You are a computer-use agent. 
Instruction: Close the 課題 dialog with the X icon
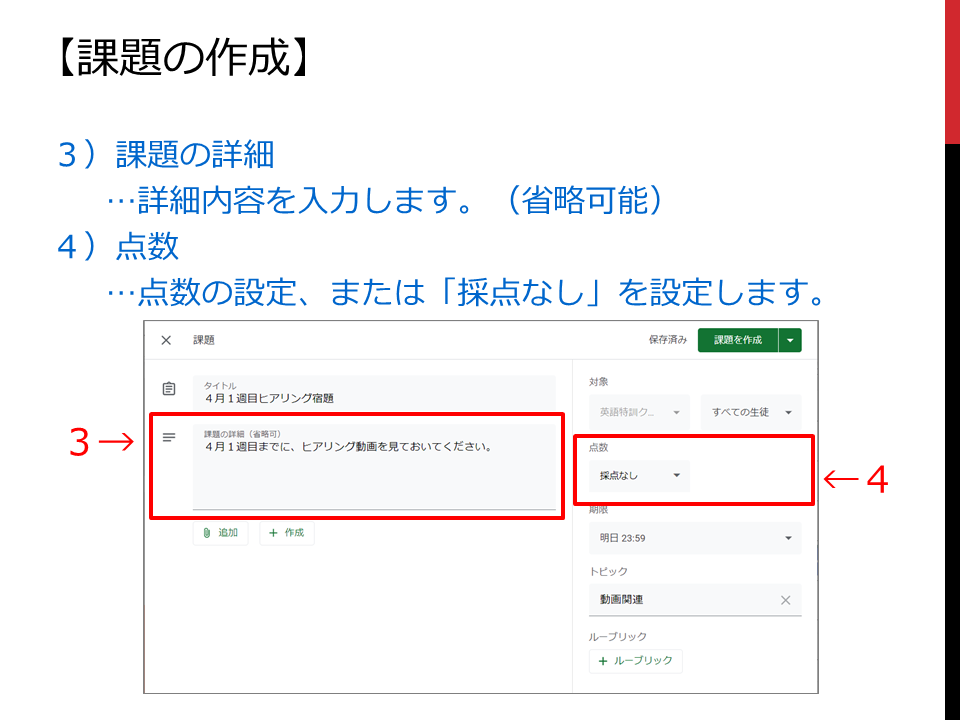tap(166, 340)
